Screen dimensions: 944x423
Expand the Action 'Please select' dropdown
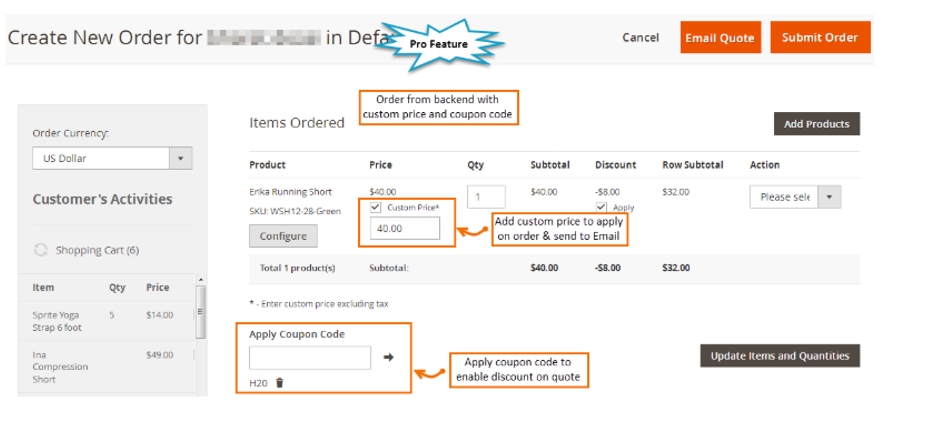coord(795,197)
